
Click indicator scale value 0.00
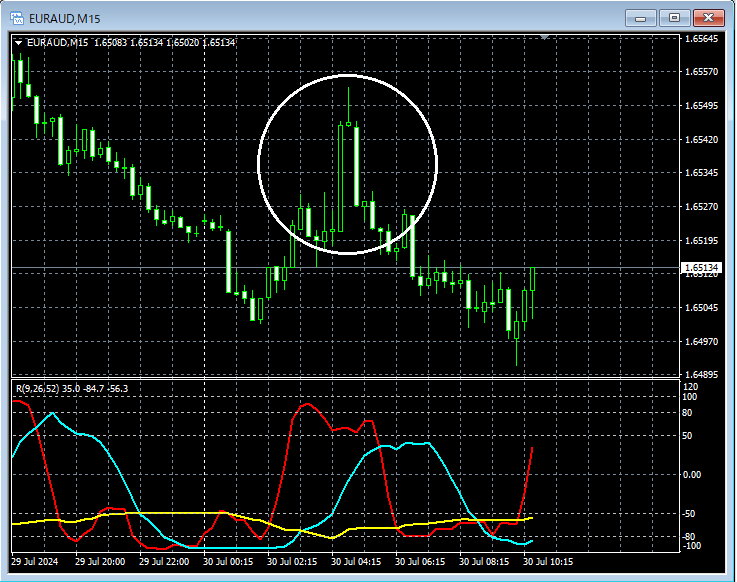[x=691, y=475]
